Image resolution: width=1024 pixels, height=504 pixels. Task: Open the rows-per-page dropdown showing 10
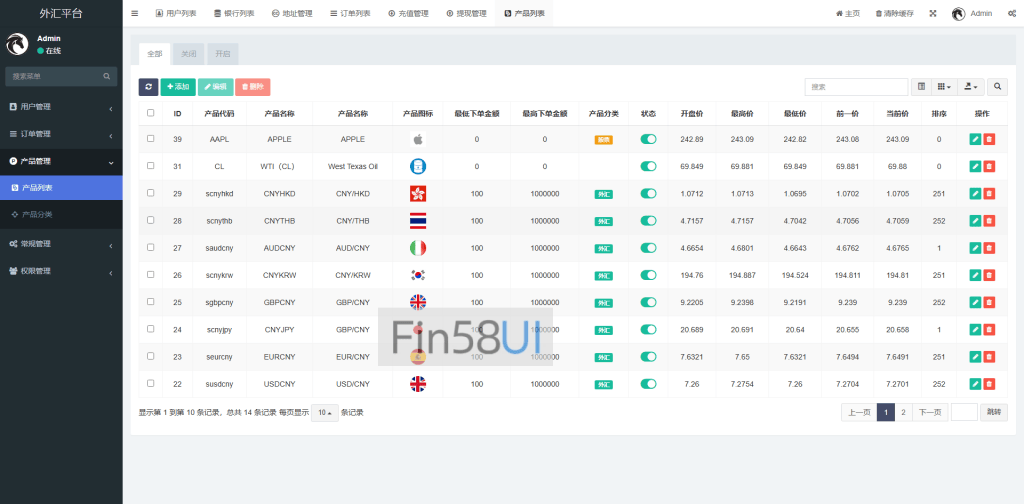coord(324,412)
